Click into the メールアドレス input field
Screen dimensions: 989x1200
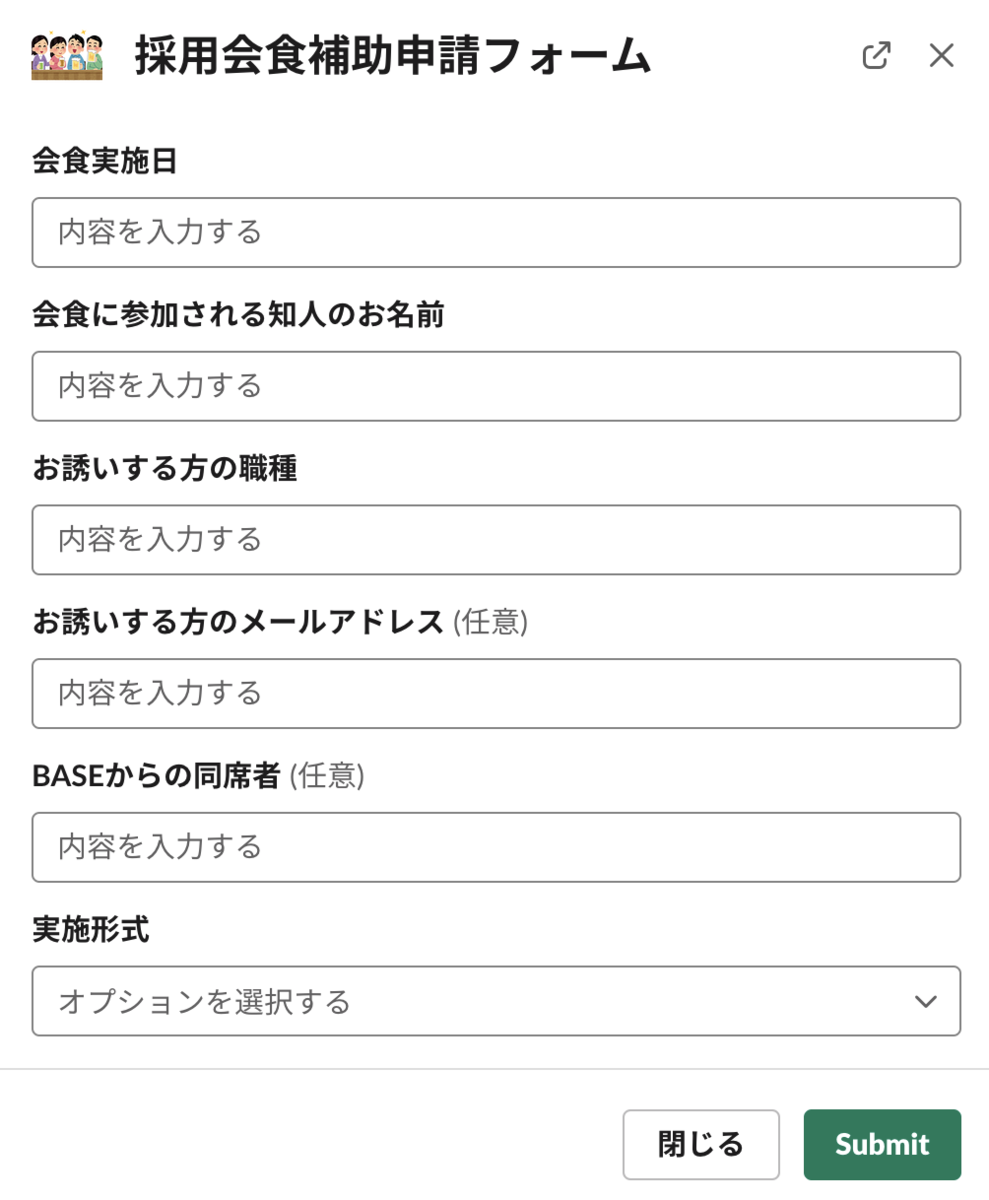[496, 693]
